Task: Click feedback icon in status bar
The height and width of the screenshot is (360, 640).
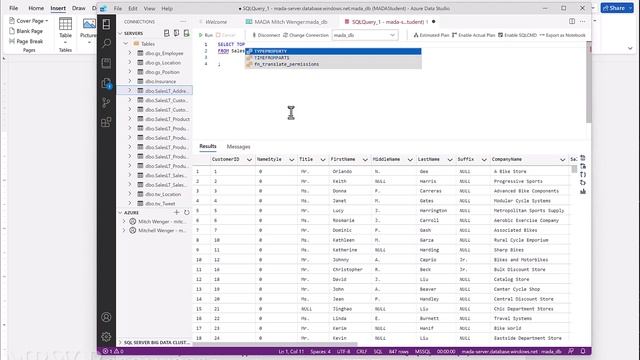Action: point(571,351)
